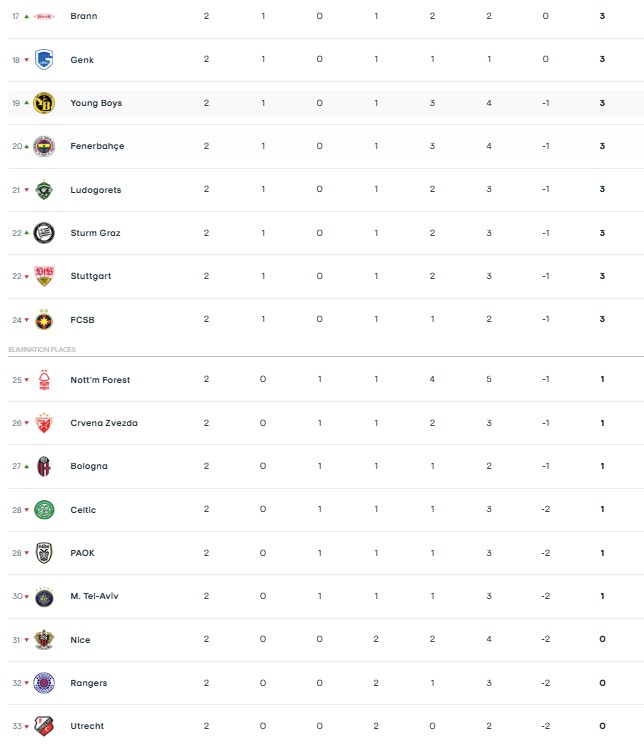The width and height of the screenshot is (644, 744).
Task: Click the Celtic club badge
Action: click(44, 510)
